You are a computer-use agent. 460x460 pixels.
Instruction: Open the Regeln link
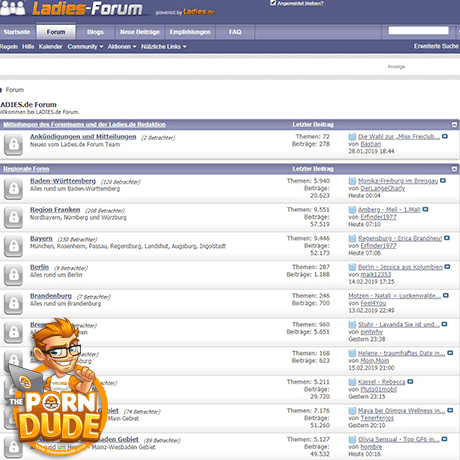point(9,47)
